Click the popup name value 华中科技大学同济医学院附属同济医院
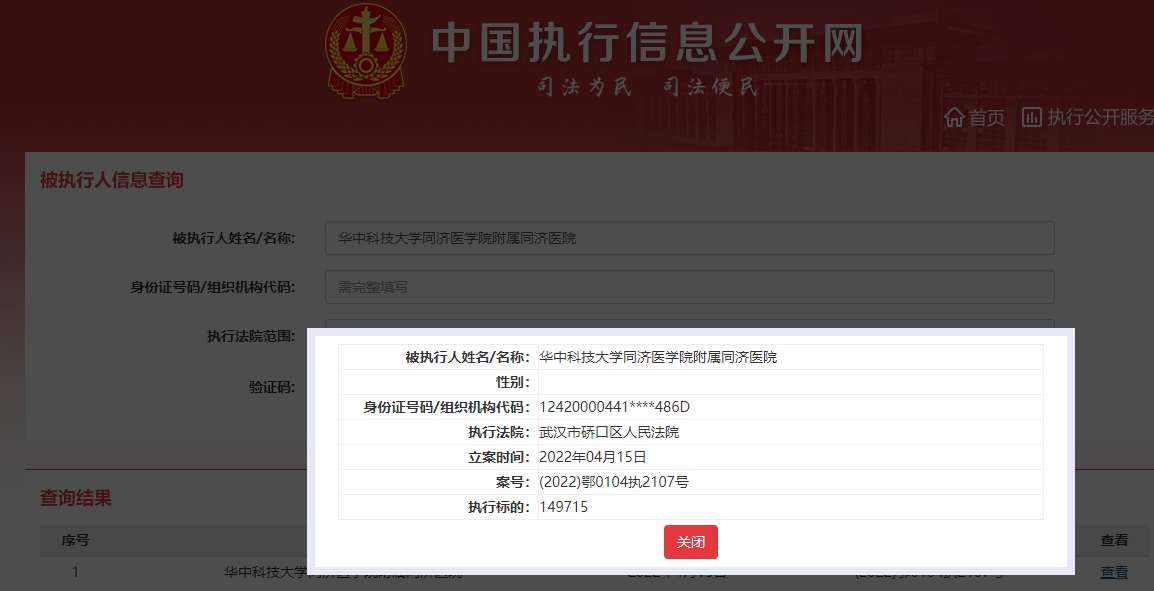 (658, 358)
